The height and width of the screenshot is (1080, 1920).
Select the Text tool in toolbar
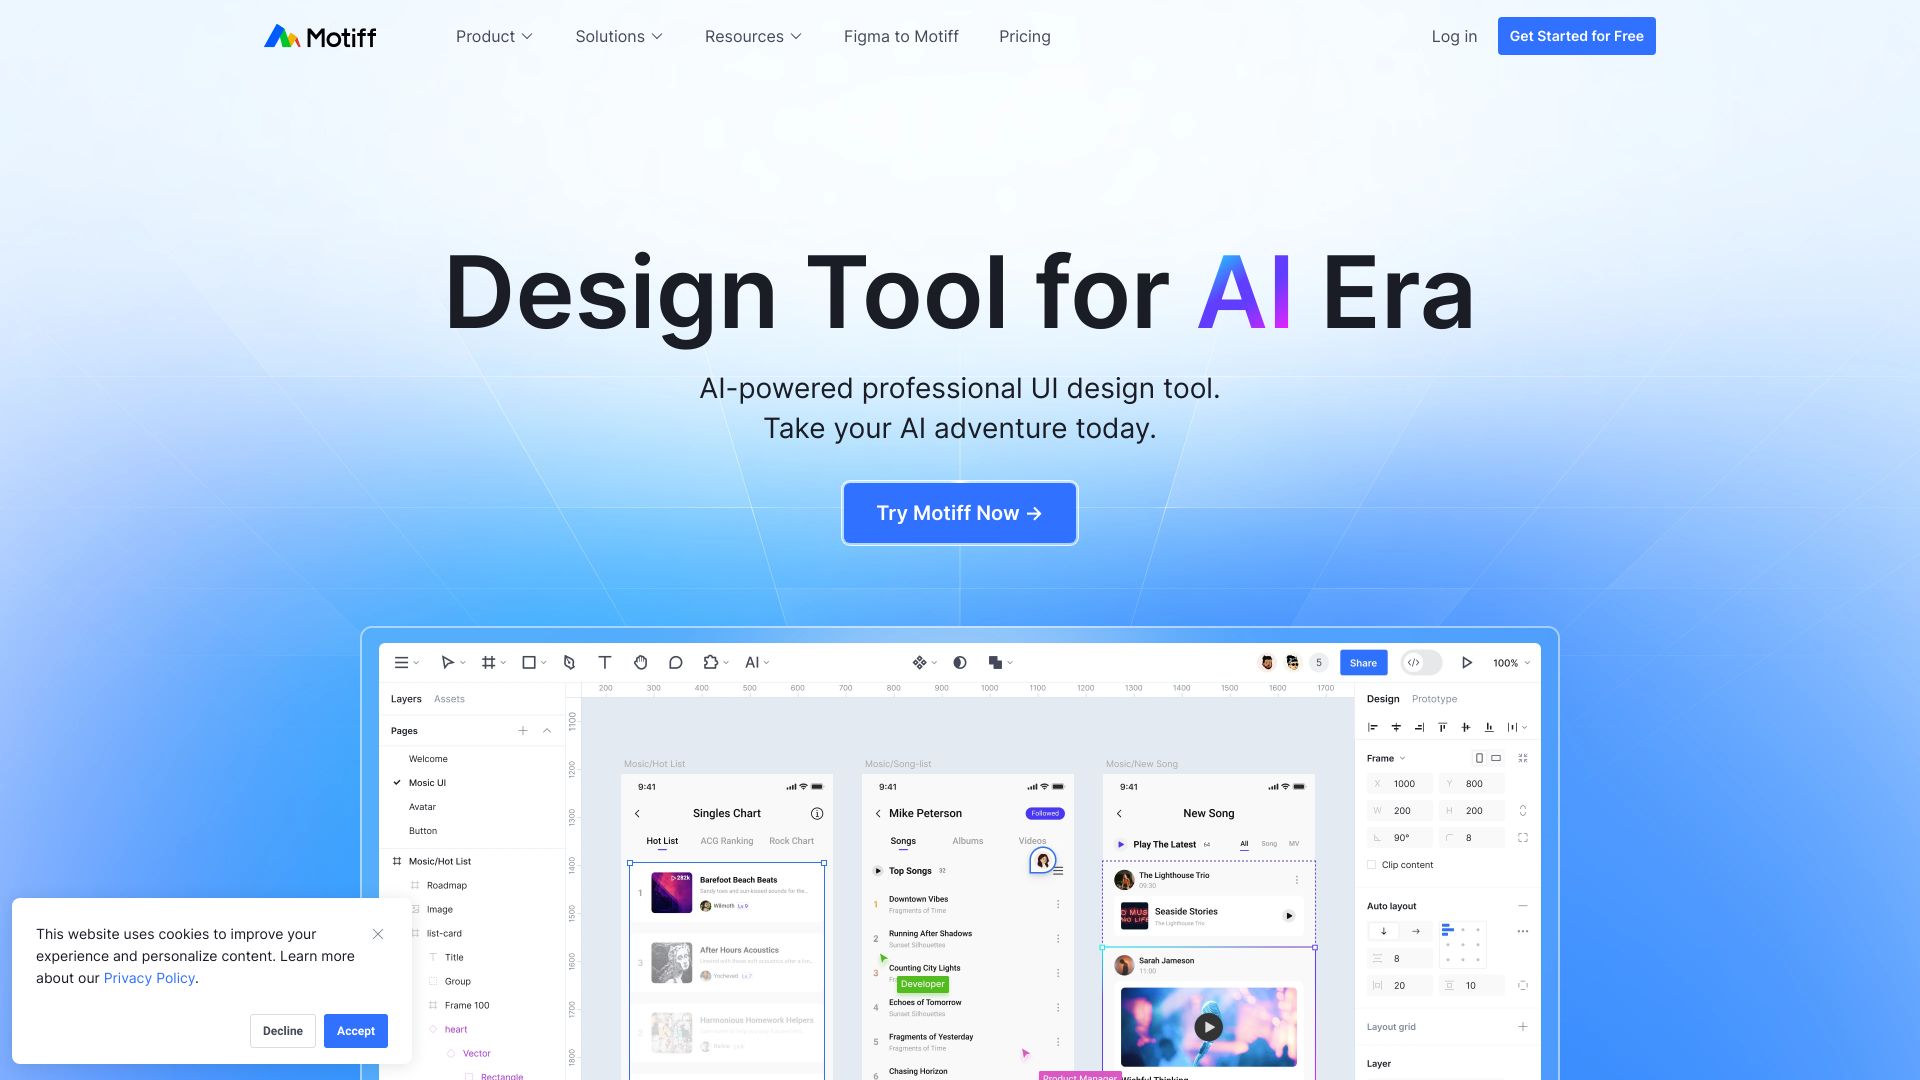604,663
